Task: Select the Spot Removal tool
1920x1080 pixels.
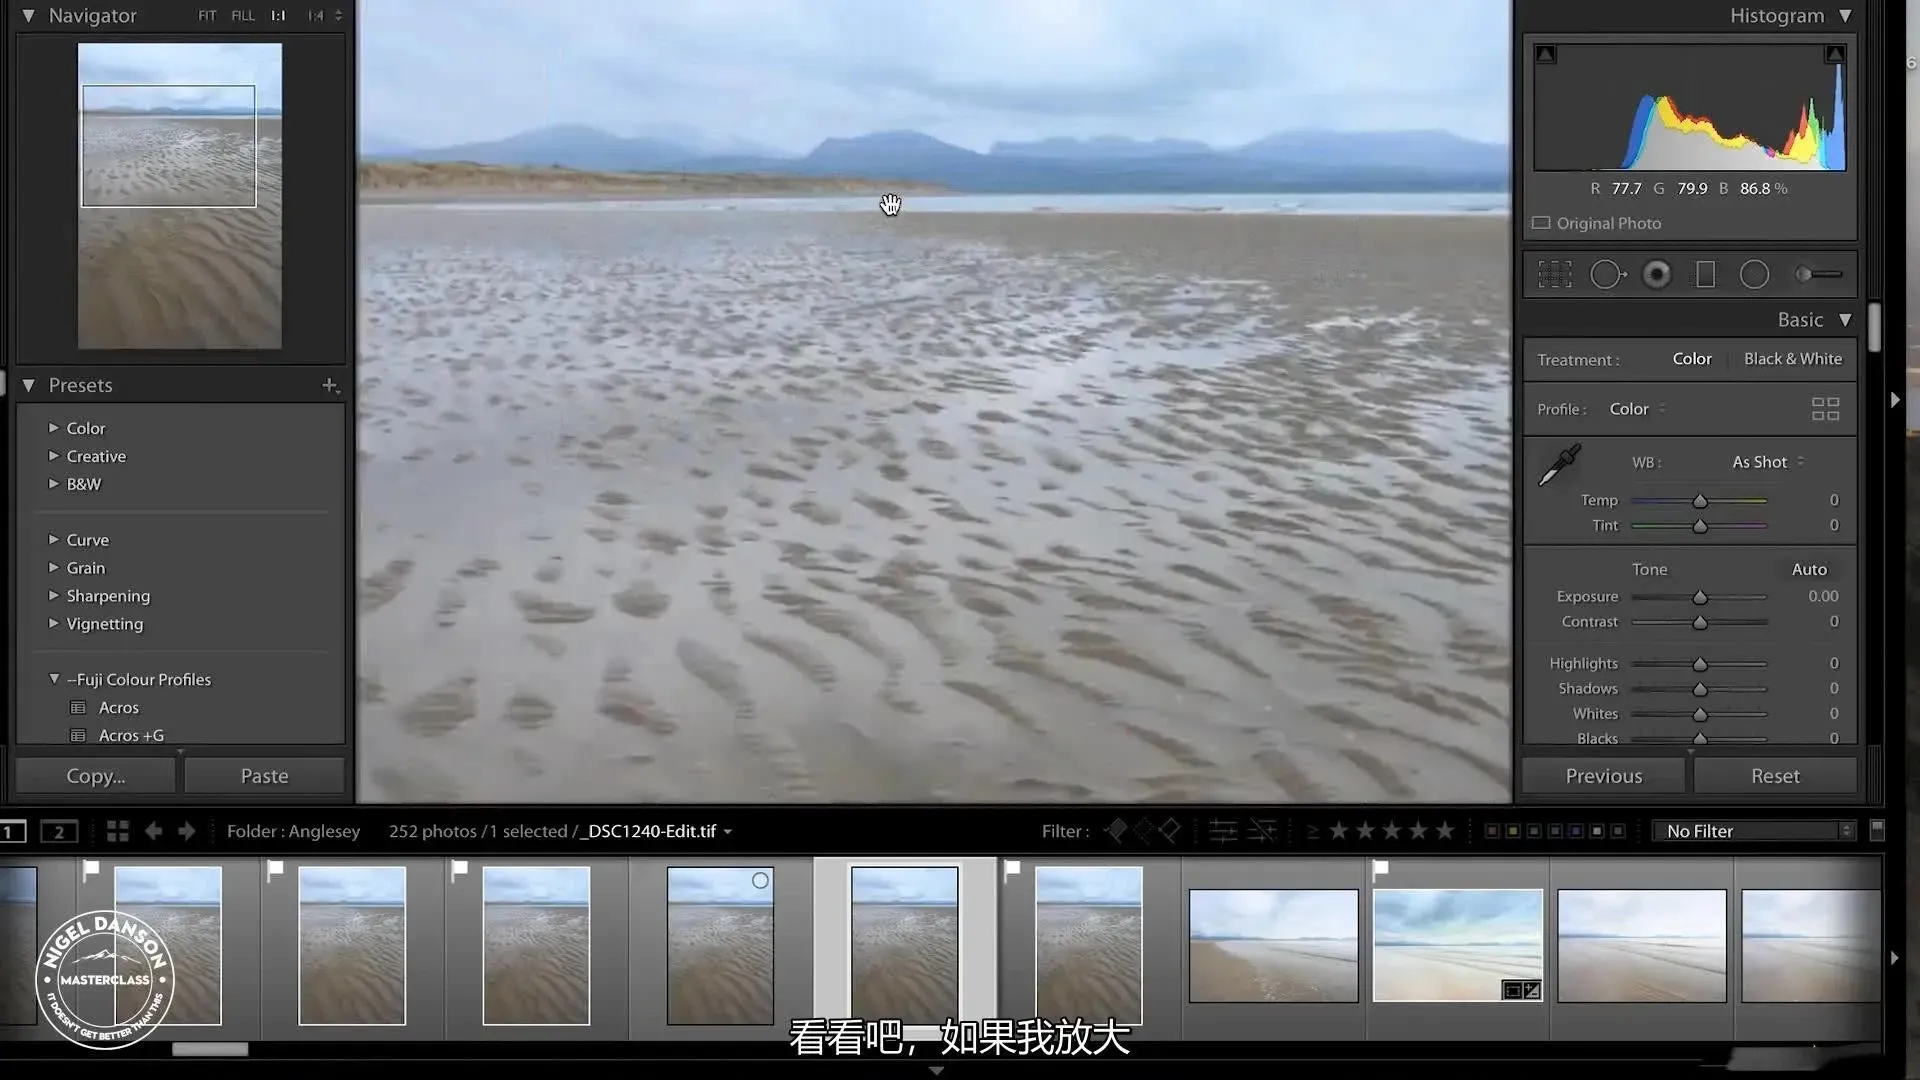Action: click(1607, 274)
